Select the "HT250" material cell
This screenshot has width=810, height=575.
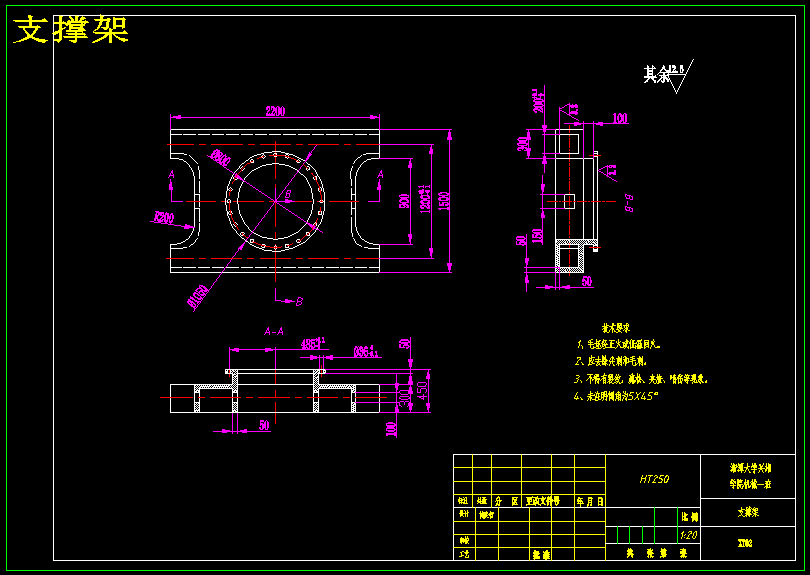pos(653,479)
